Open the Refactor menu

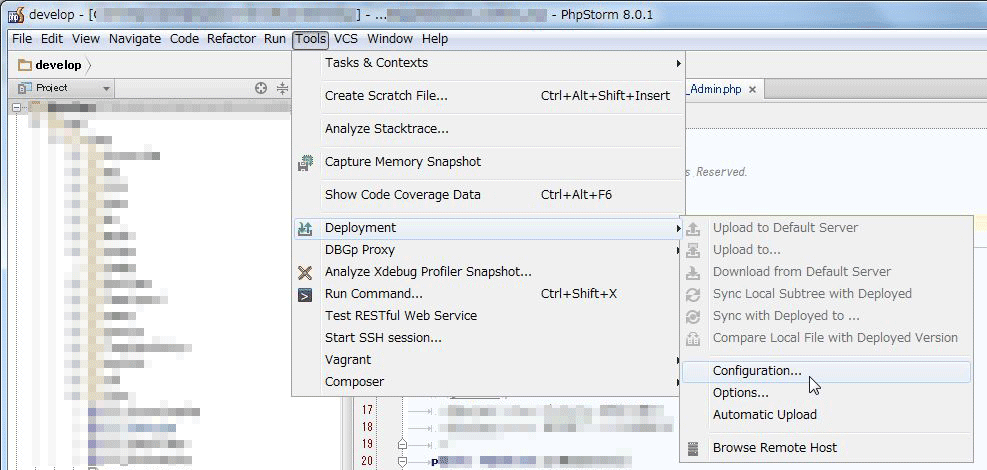click(232, 39)
